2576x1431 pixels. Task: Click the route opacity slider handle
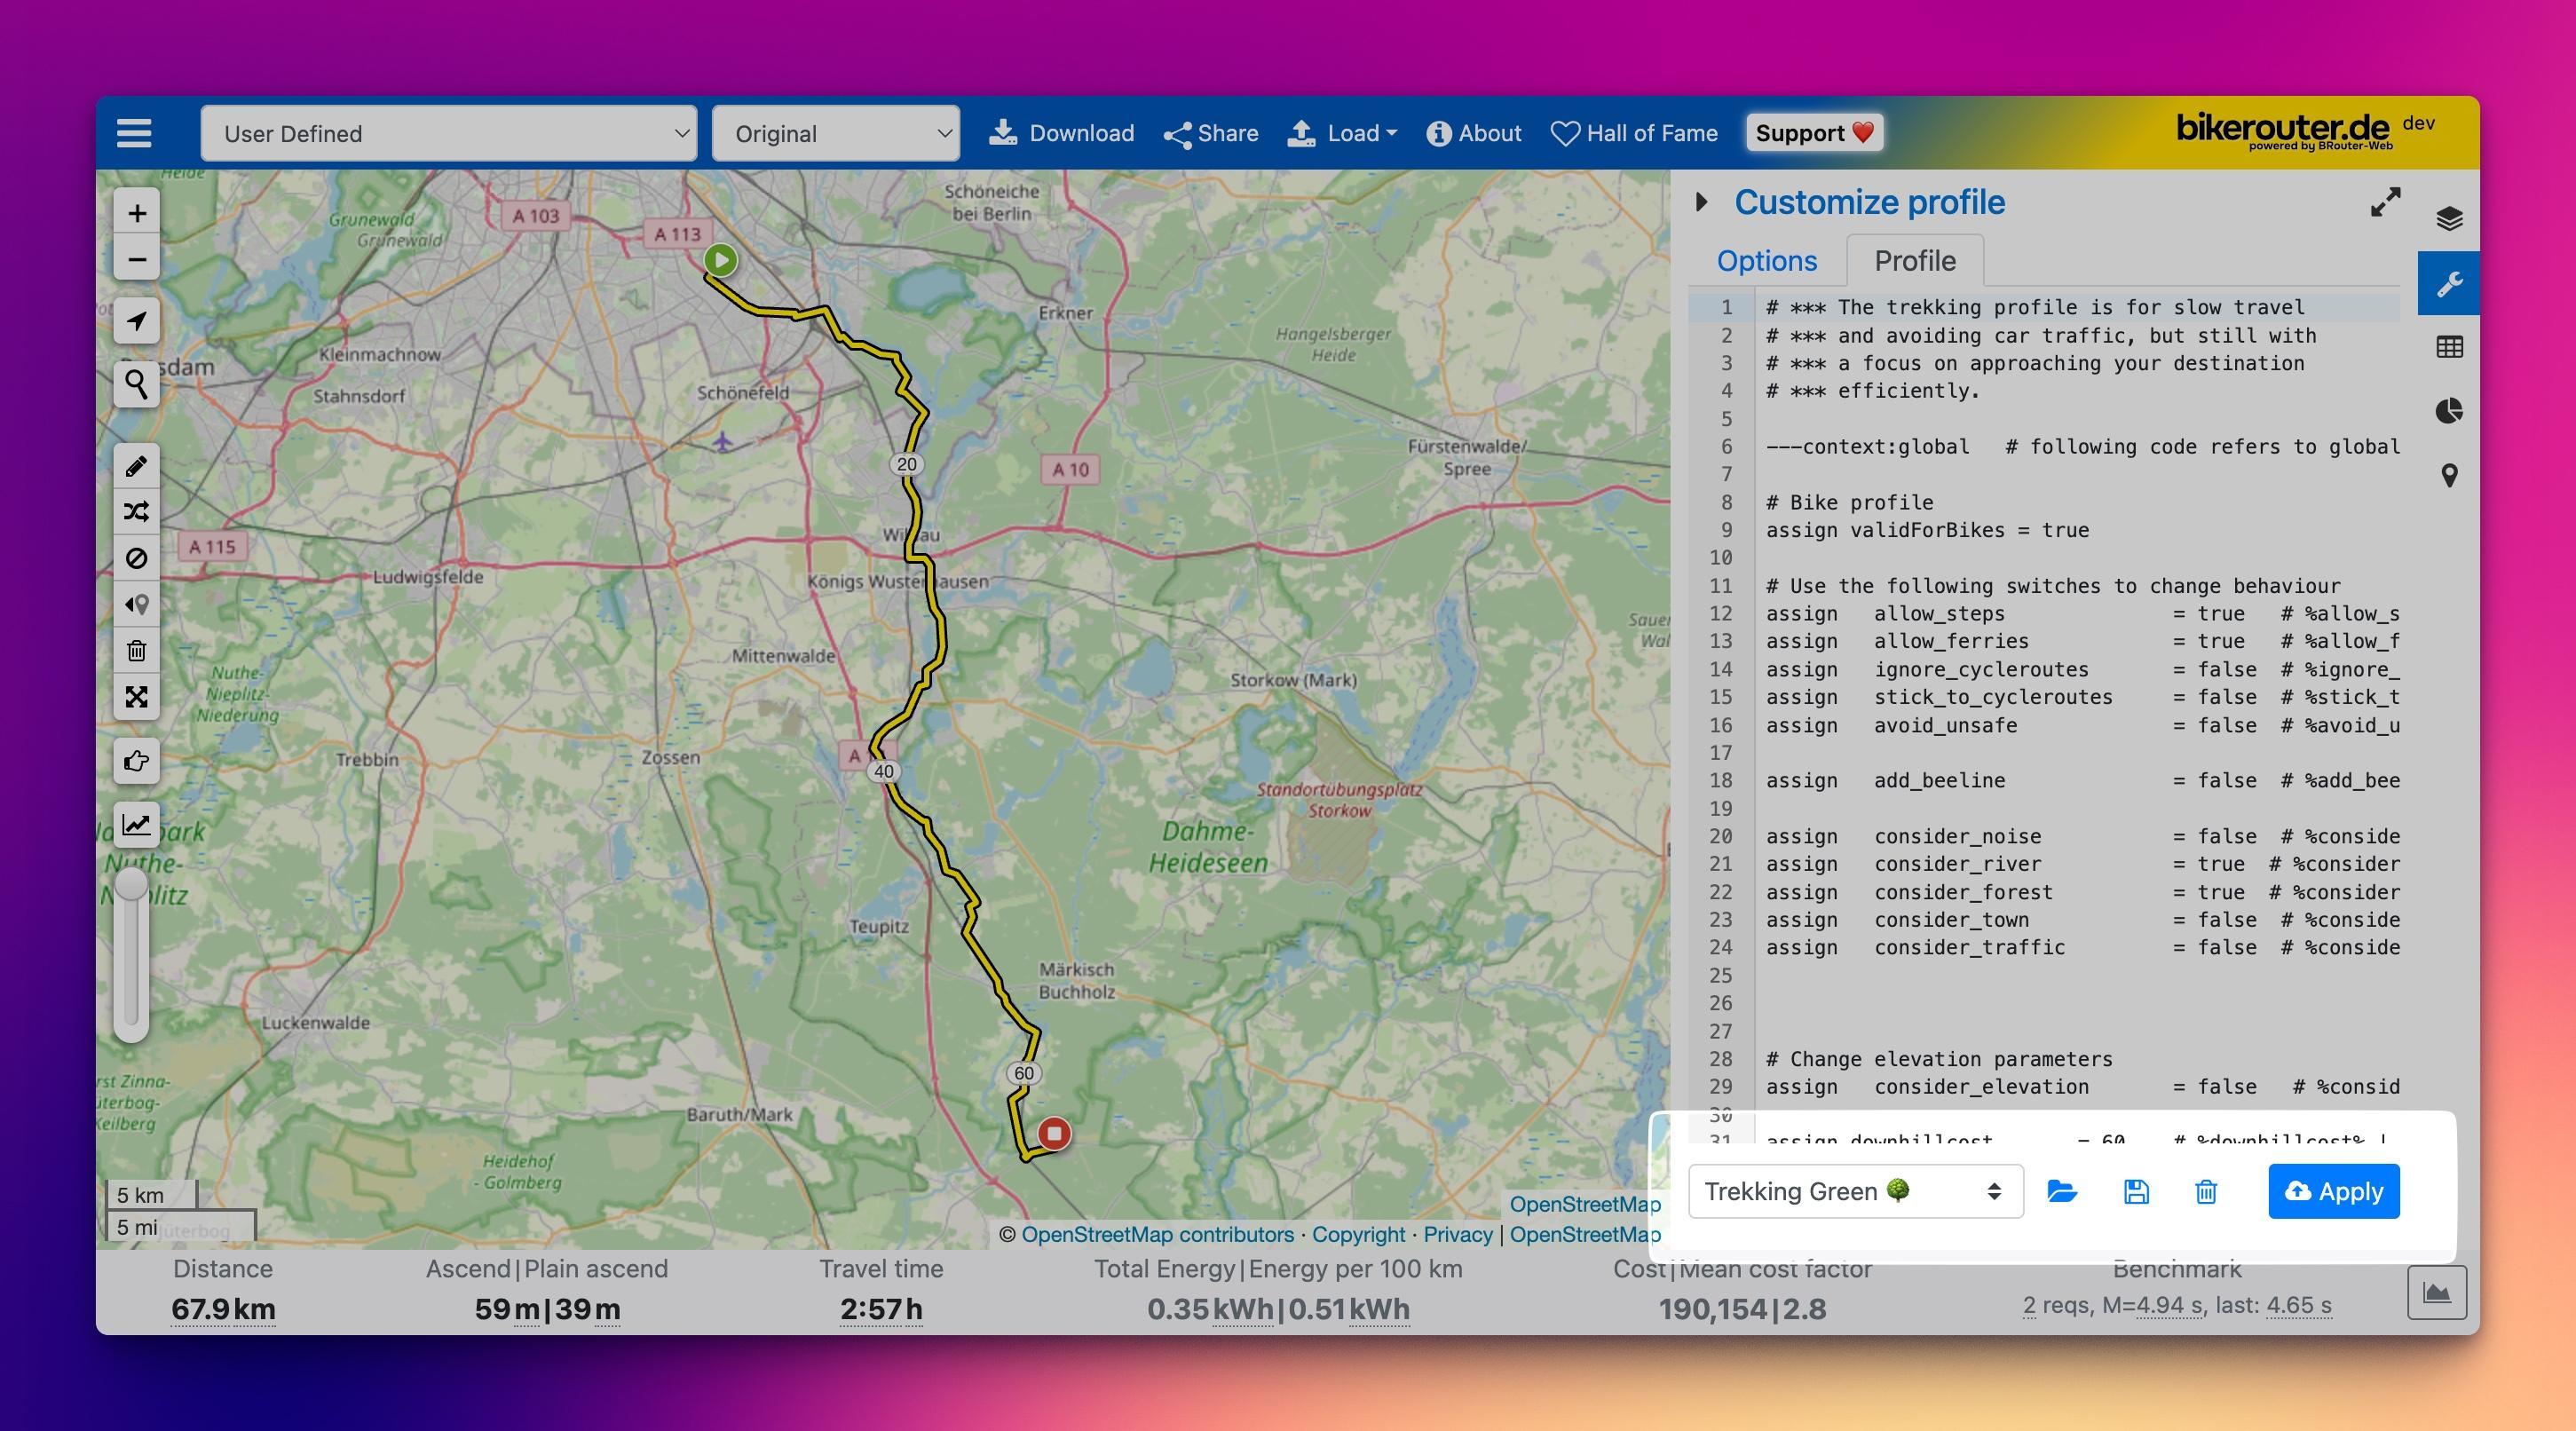(131, 885)
